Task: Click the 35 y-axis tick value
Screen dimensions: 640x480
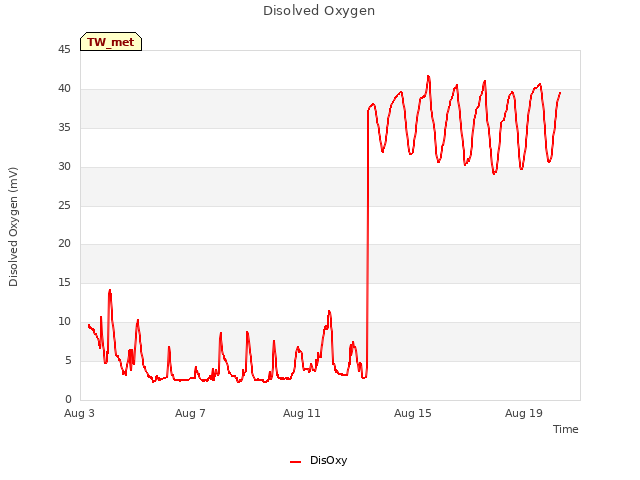Action: click(x=64, y=128)
